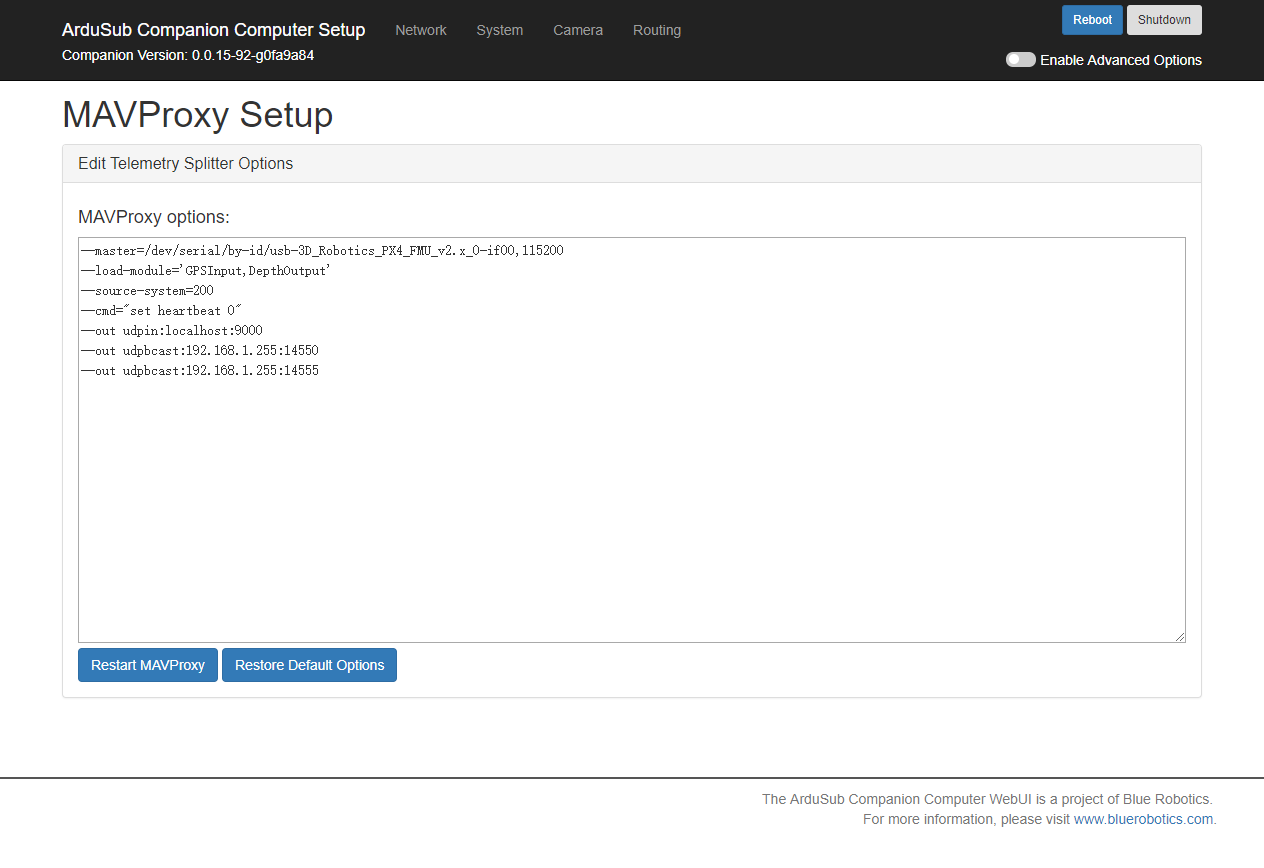Image resolution: width=1264 pixels, height=868 pixels.
Task: Open the Routing menu item
Action: pos(656,30)
